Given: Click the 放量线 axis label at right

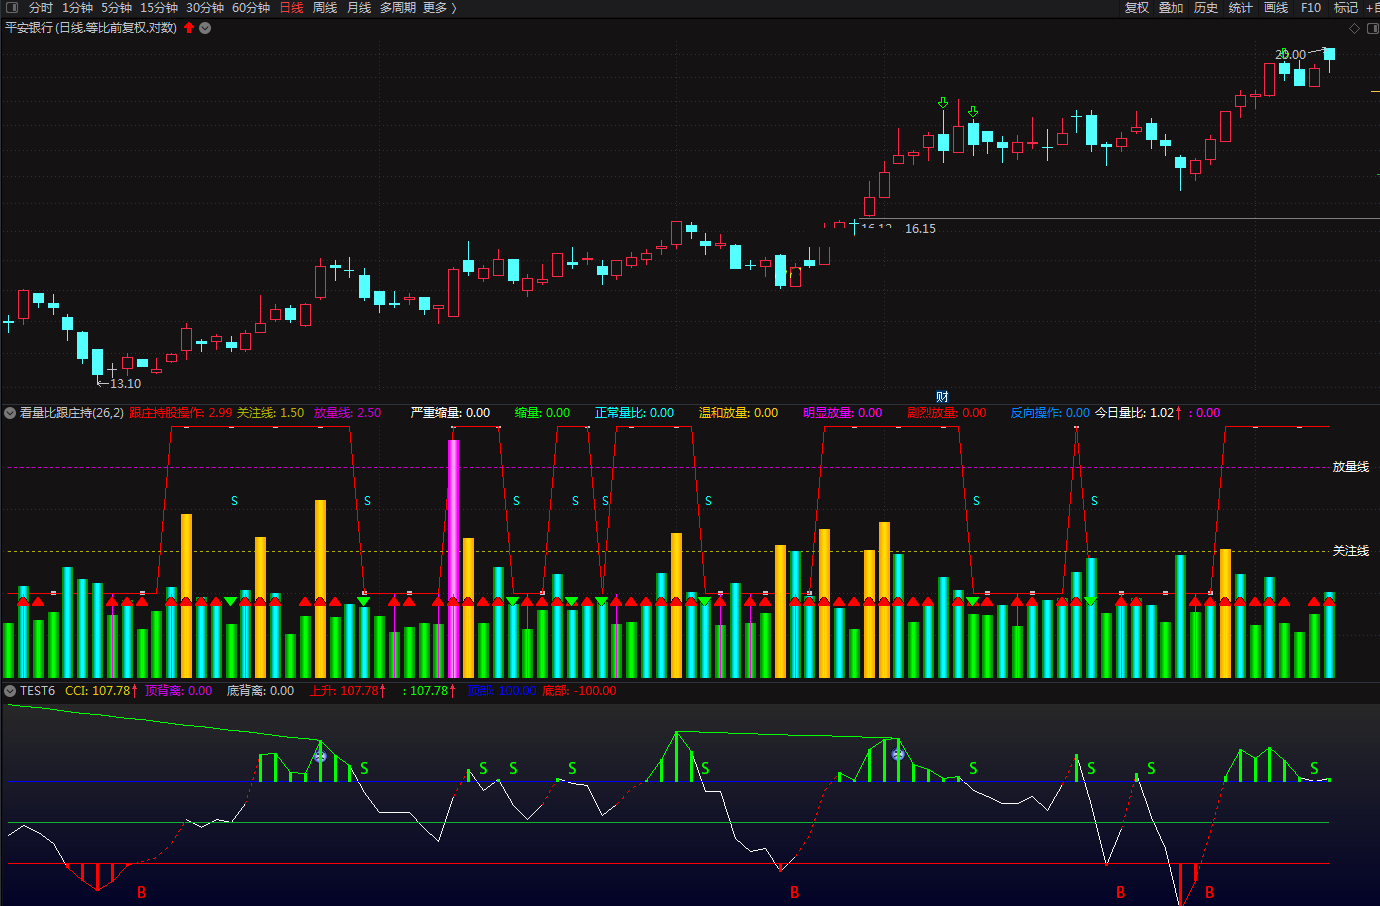Looking at the screenshot, I should (x=1351, y=467).
